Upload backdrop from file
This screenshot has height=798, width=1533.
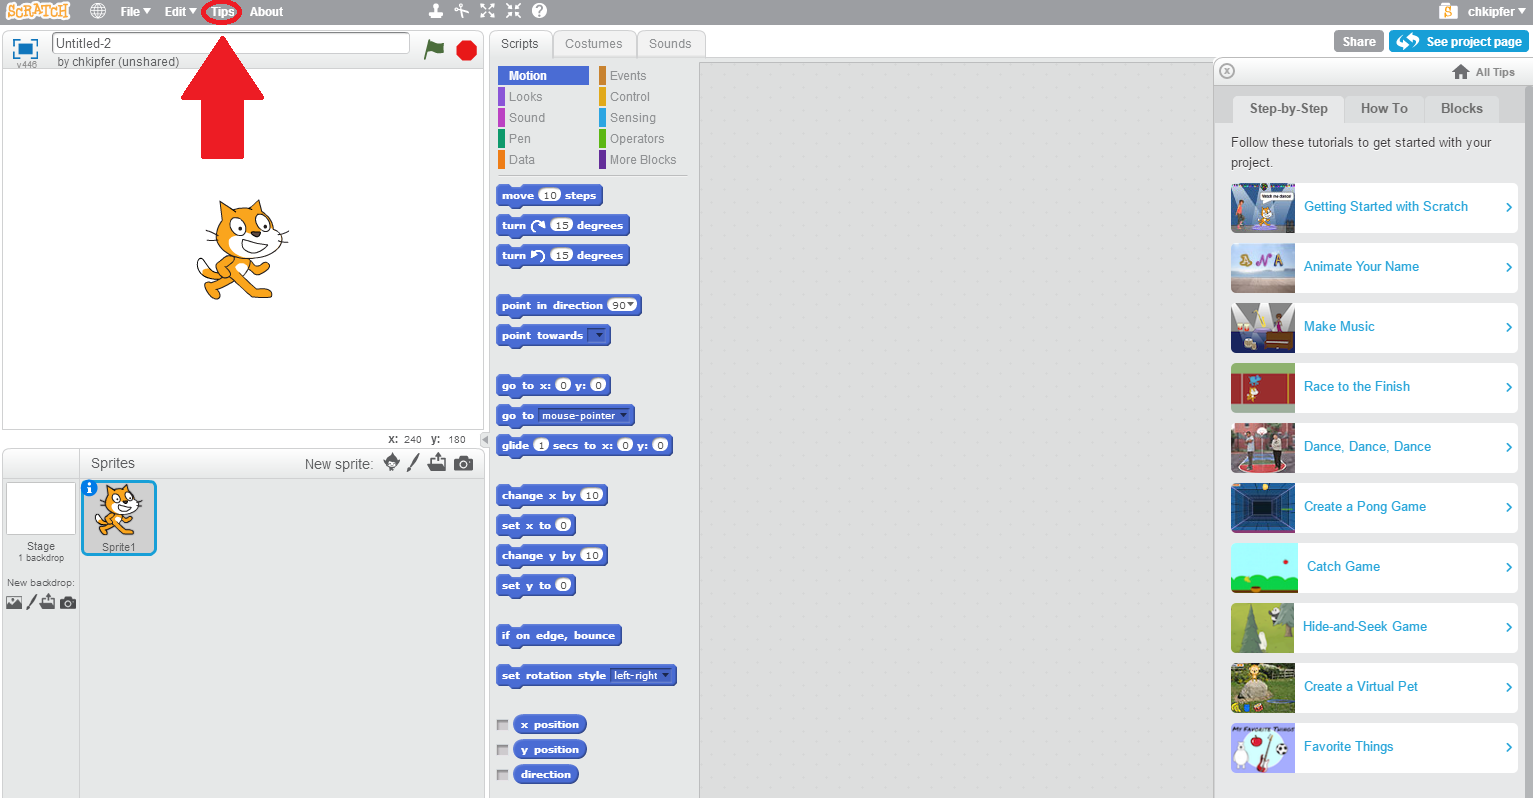coord(48,602)
